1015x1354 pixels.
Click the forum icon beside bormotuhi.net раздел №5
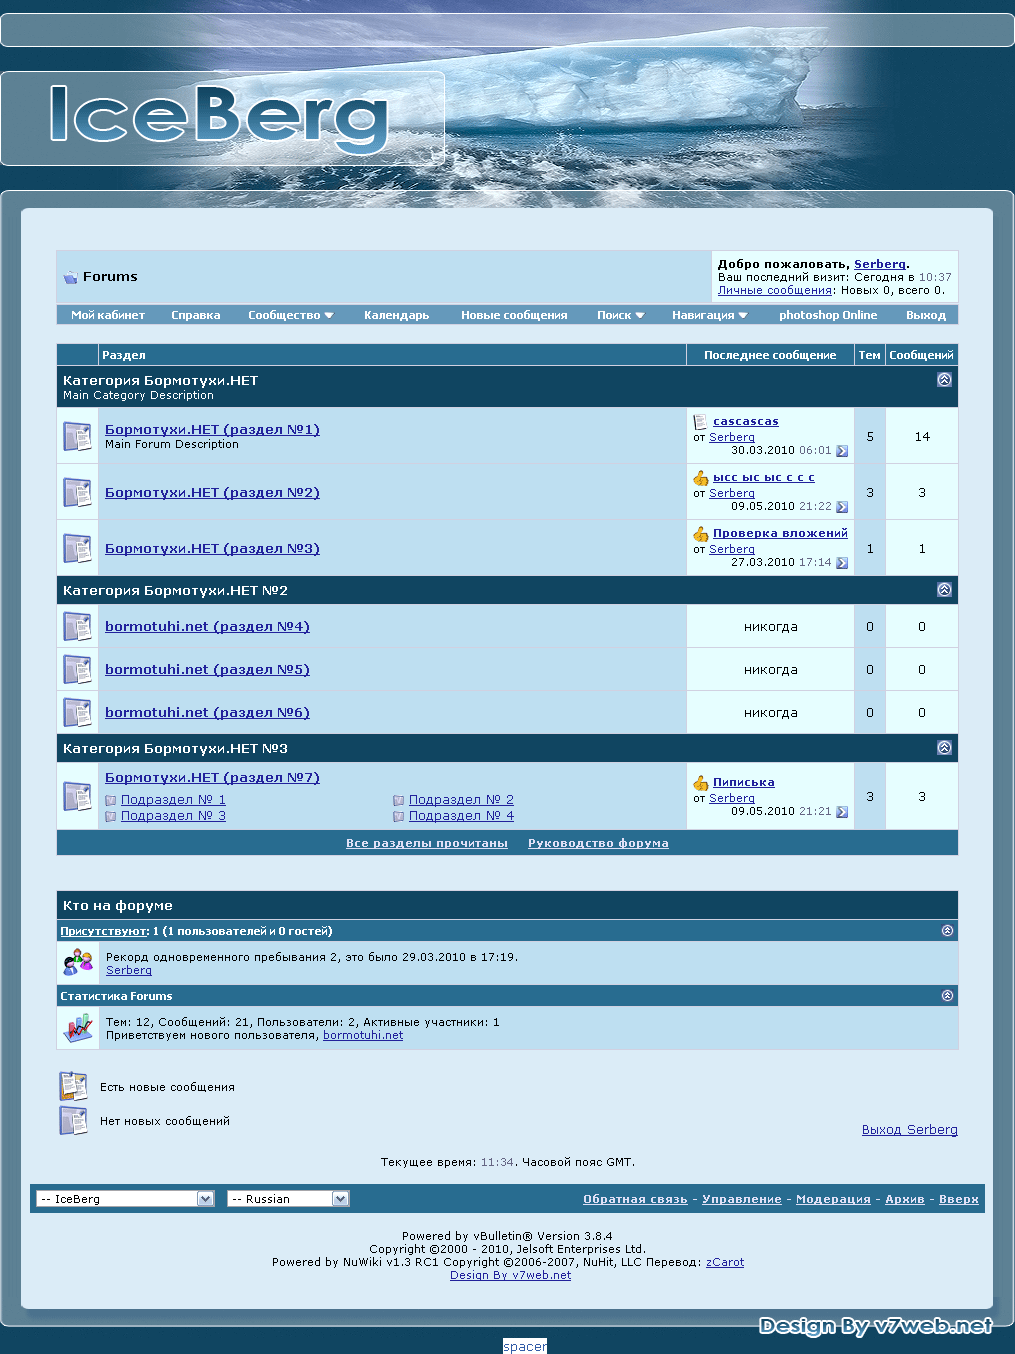pos(77,669)
